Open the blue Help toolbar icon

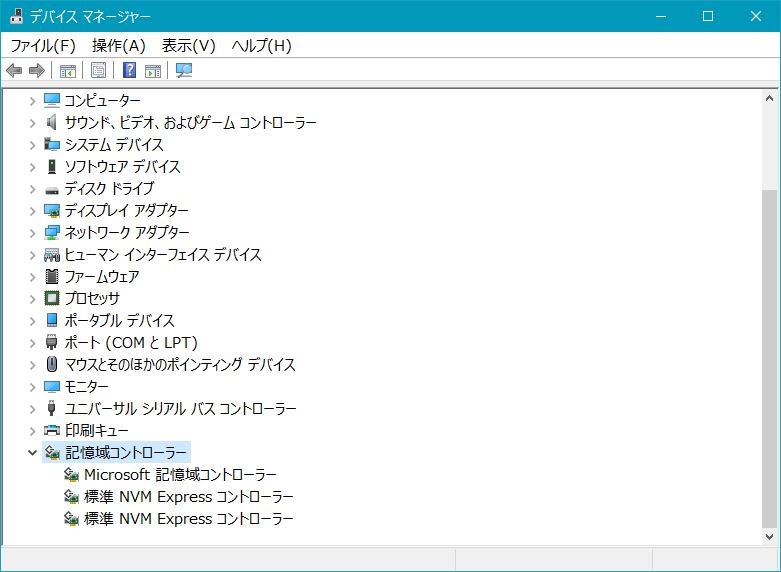click(130, 70)
